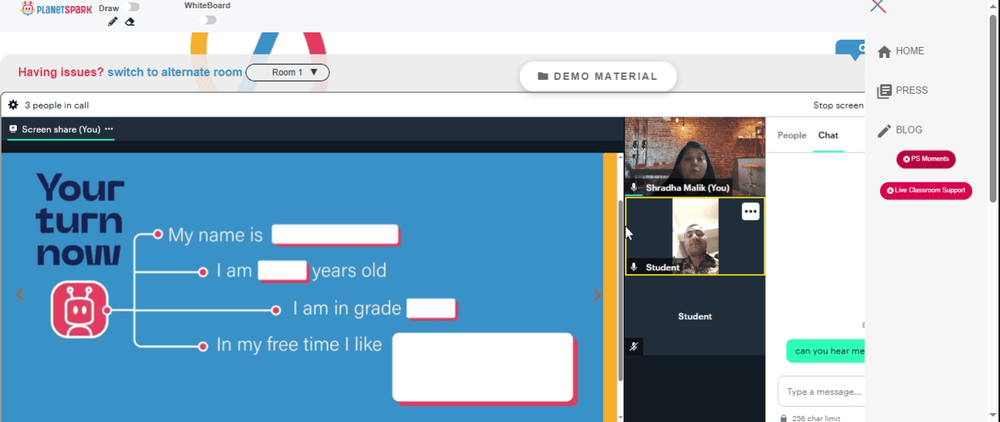Click Shradha Malik microphone icon

(x=633, y=187)
